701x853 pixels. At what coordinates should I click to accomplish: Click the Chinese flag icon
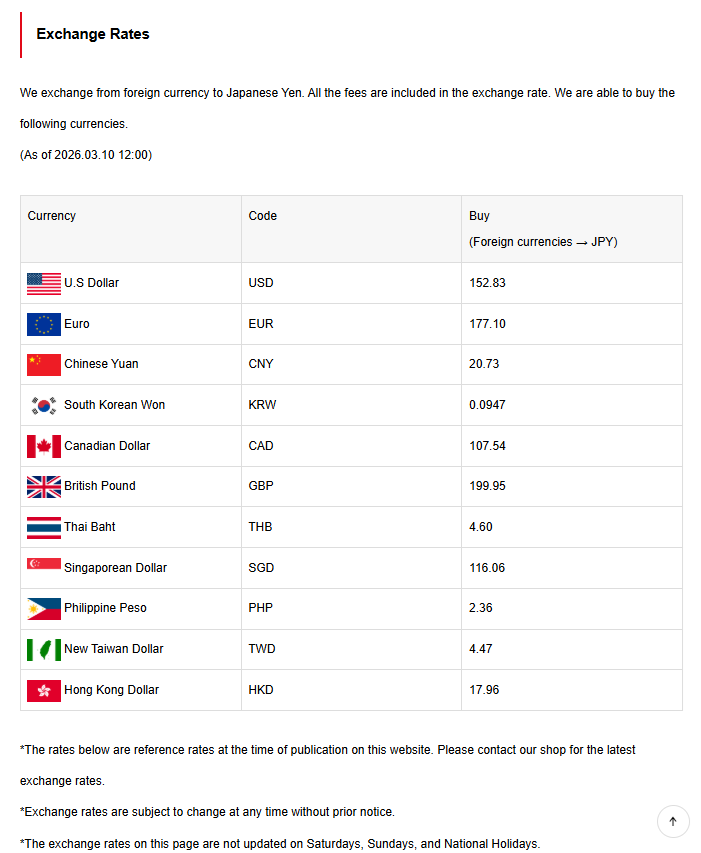coord(44,364)
